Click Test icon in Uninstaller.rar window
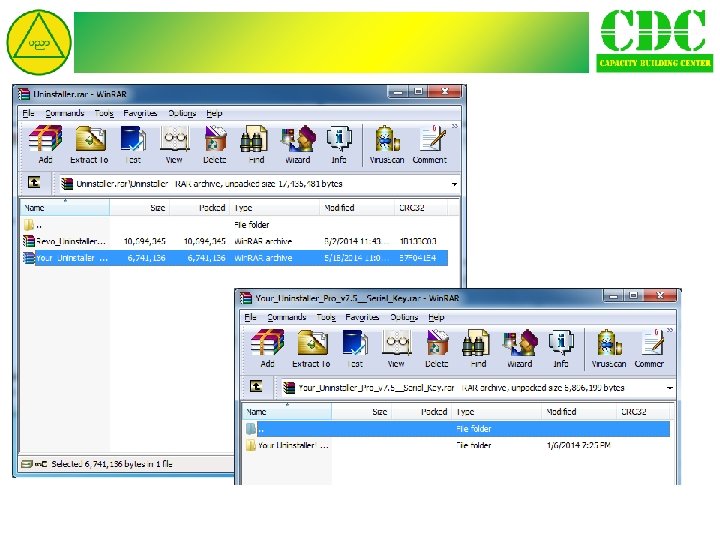The image size is (720, 540). (133, 145)
